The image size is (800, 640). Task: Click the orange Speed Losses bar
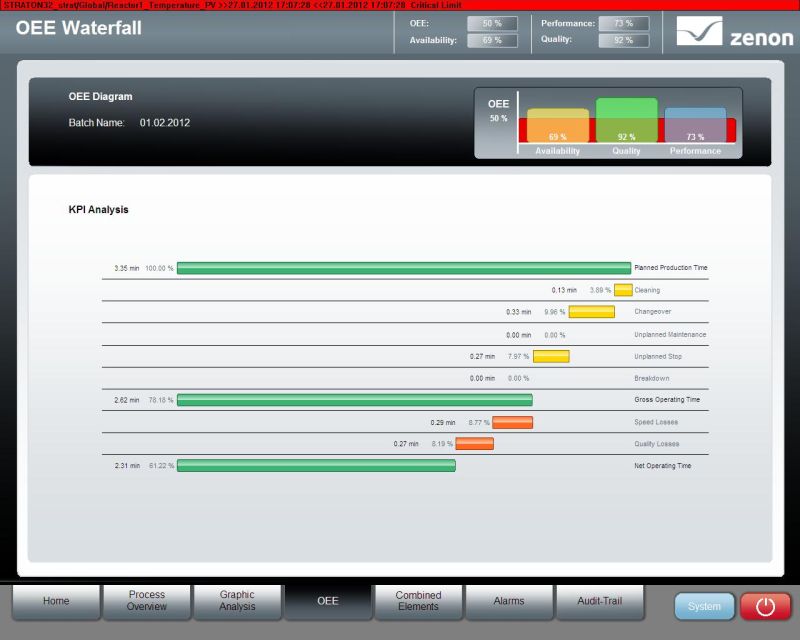click(x=512, y=422)
